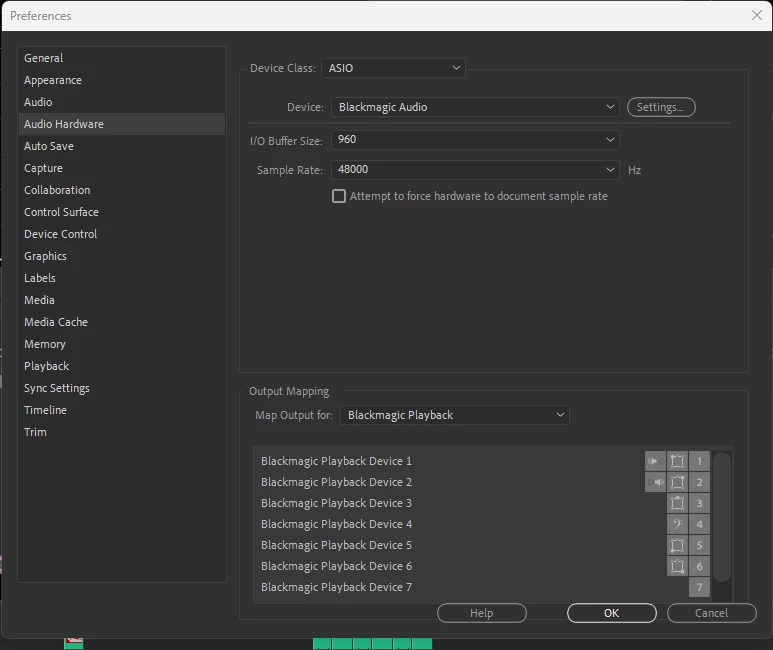This screenshot has height=650, width=773.
Task: Click the front-left surround icon on Device 1
Action: click(677, 461)
